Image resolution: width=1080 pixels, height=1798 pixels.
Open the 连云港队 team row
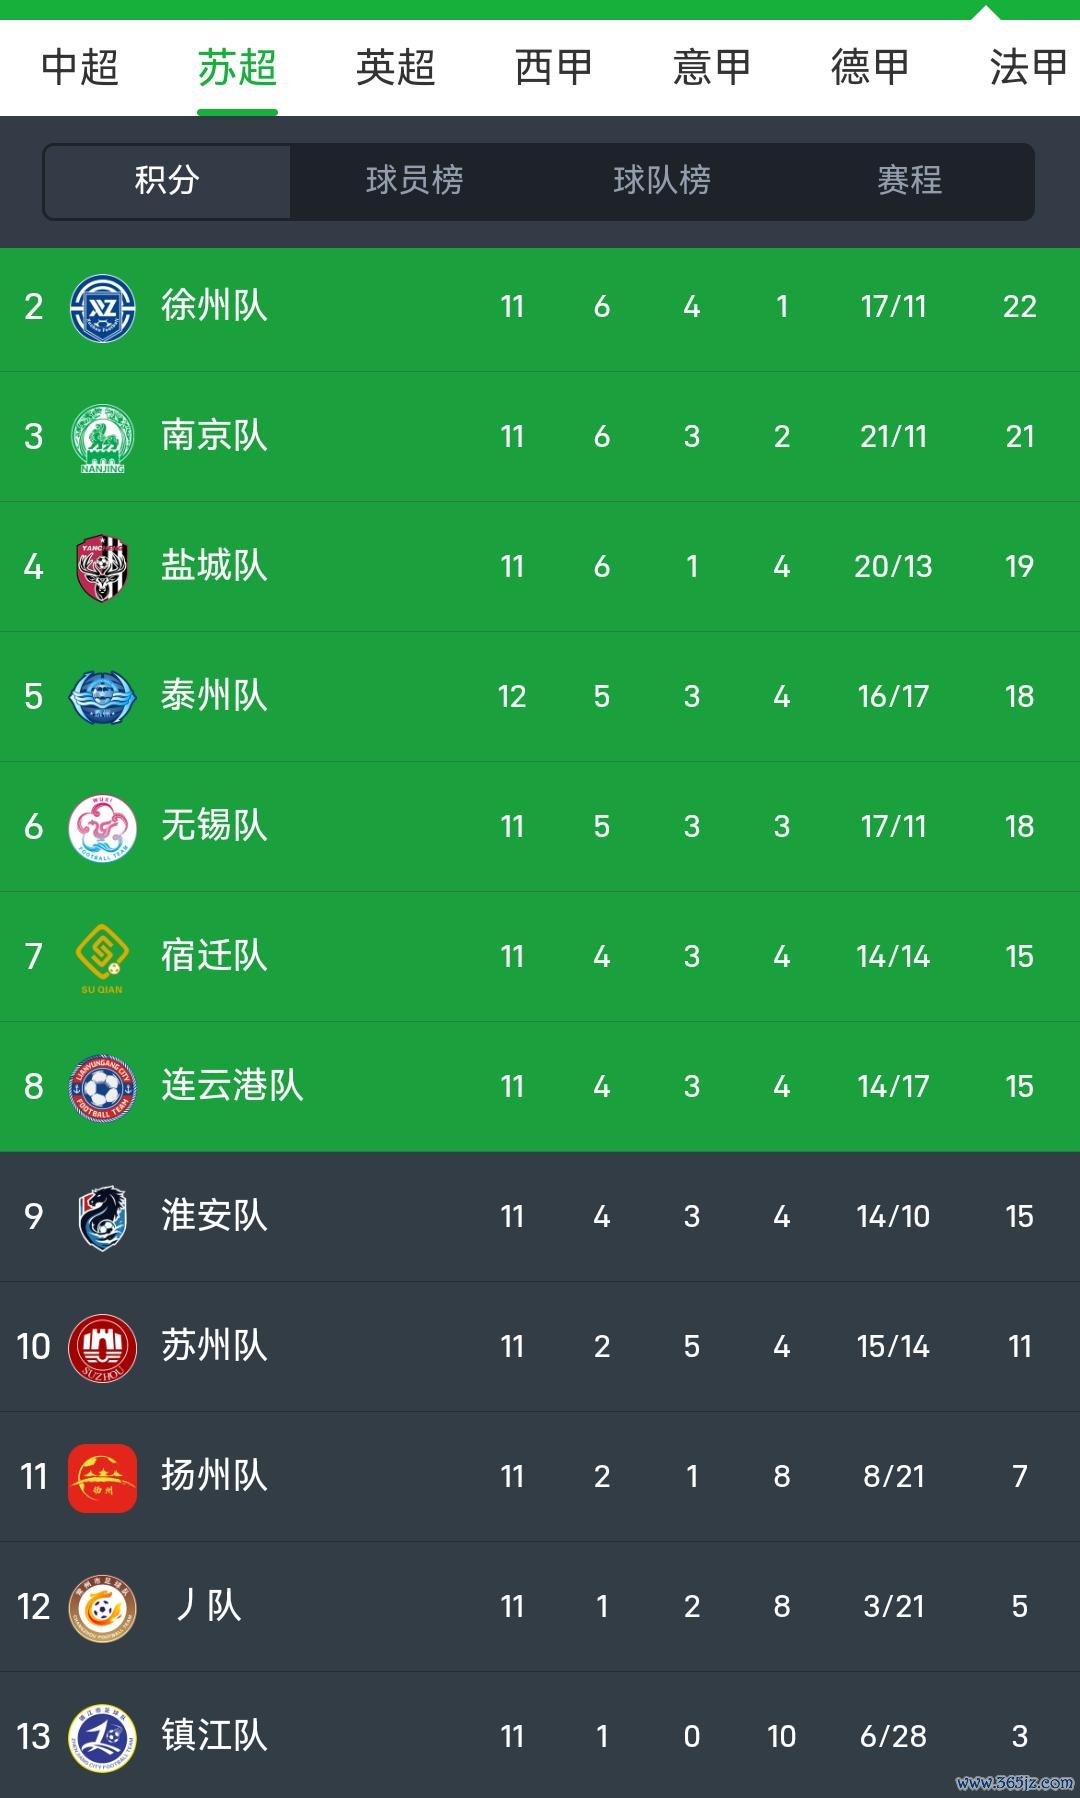[x=540, y=1087]
